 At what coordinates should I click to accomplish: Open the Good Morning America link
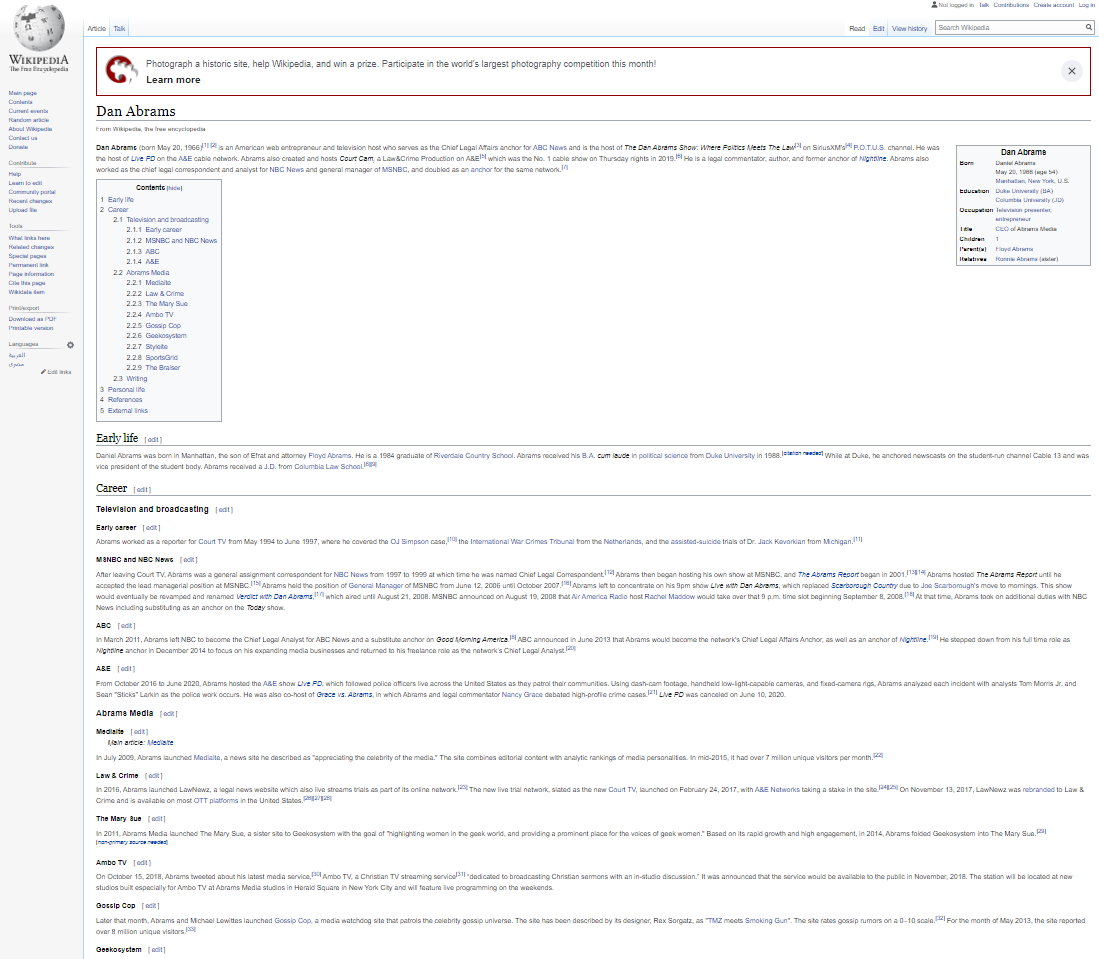(472, 640)
